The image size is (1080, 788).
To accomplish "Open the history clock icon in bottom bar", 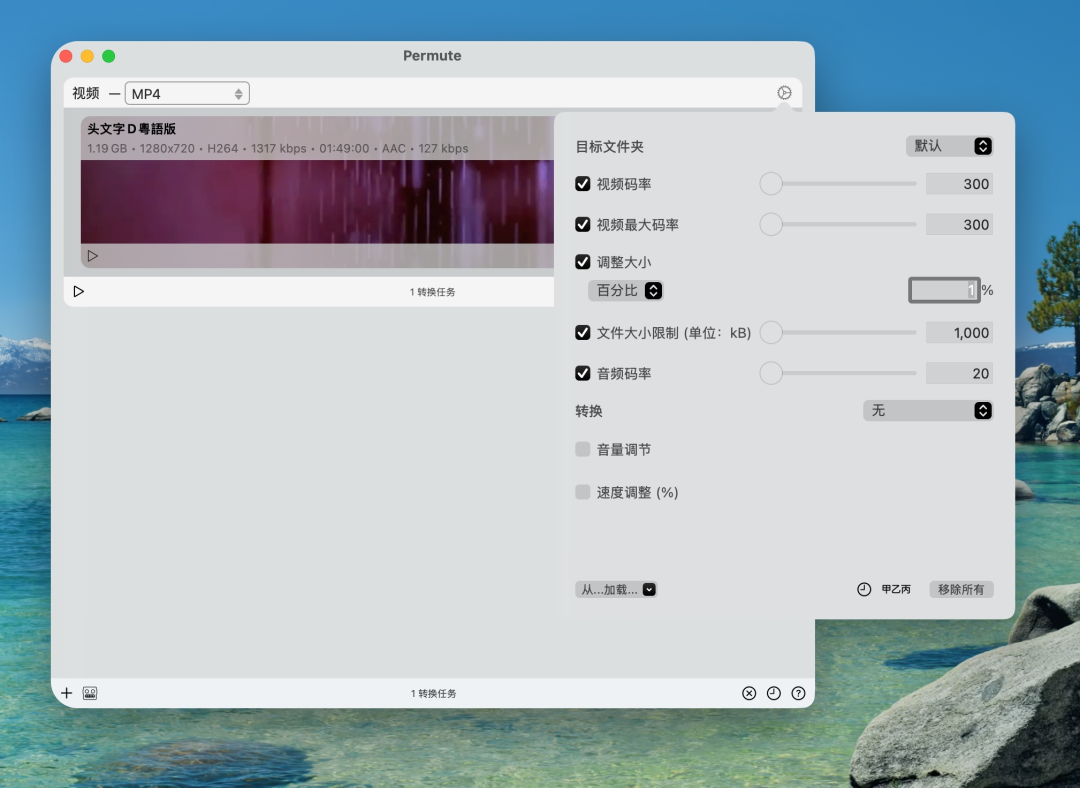I will pyautogui.click(x=773, y=692).
